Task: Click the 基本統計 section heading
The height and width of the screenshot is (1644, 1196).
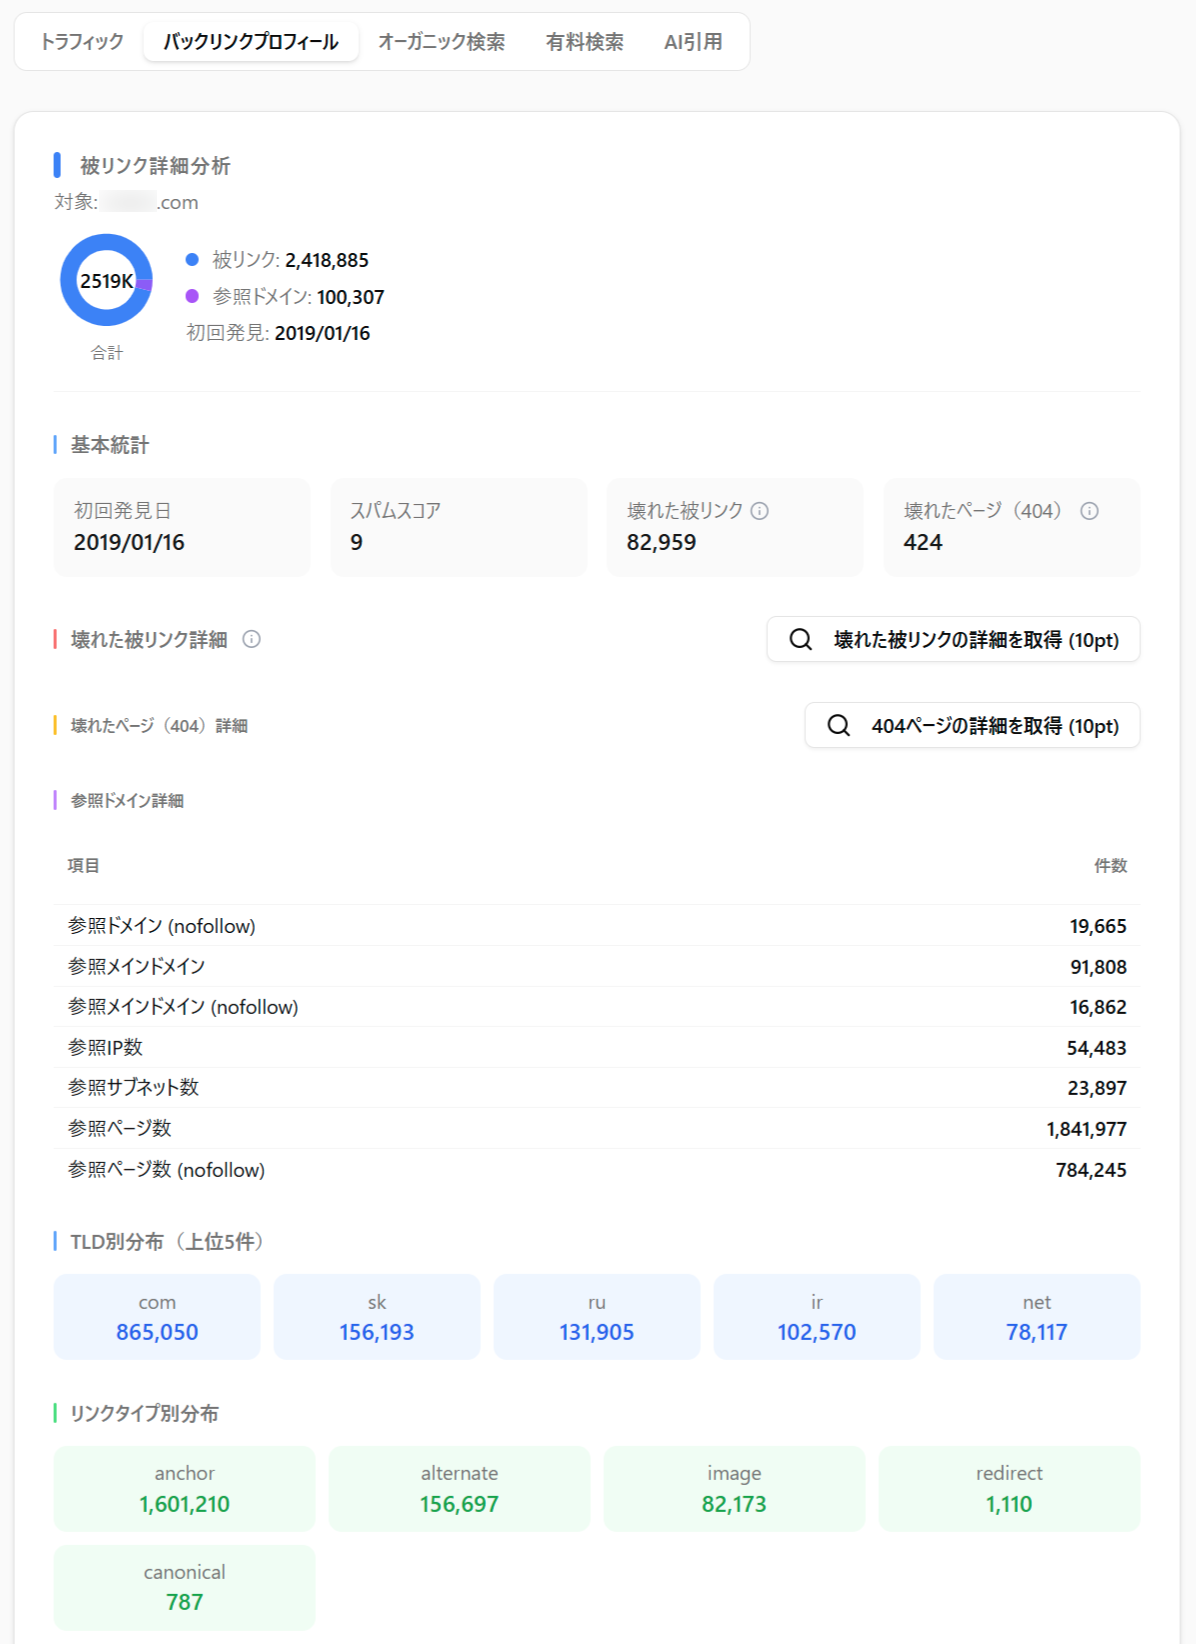Action: [x=110, y=445]
